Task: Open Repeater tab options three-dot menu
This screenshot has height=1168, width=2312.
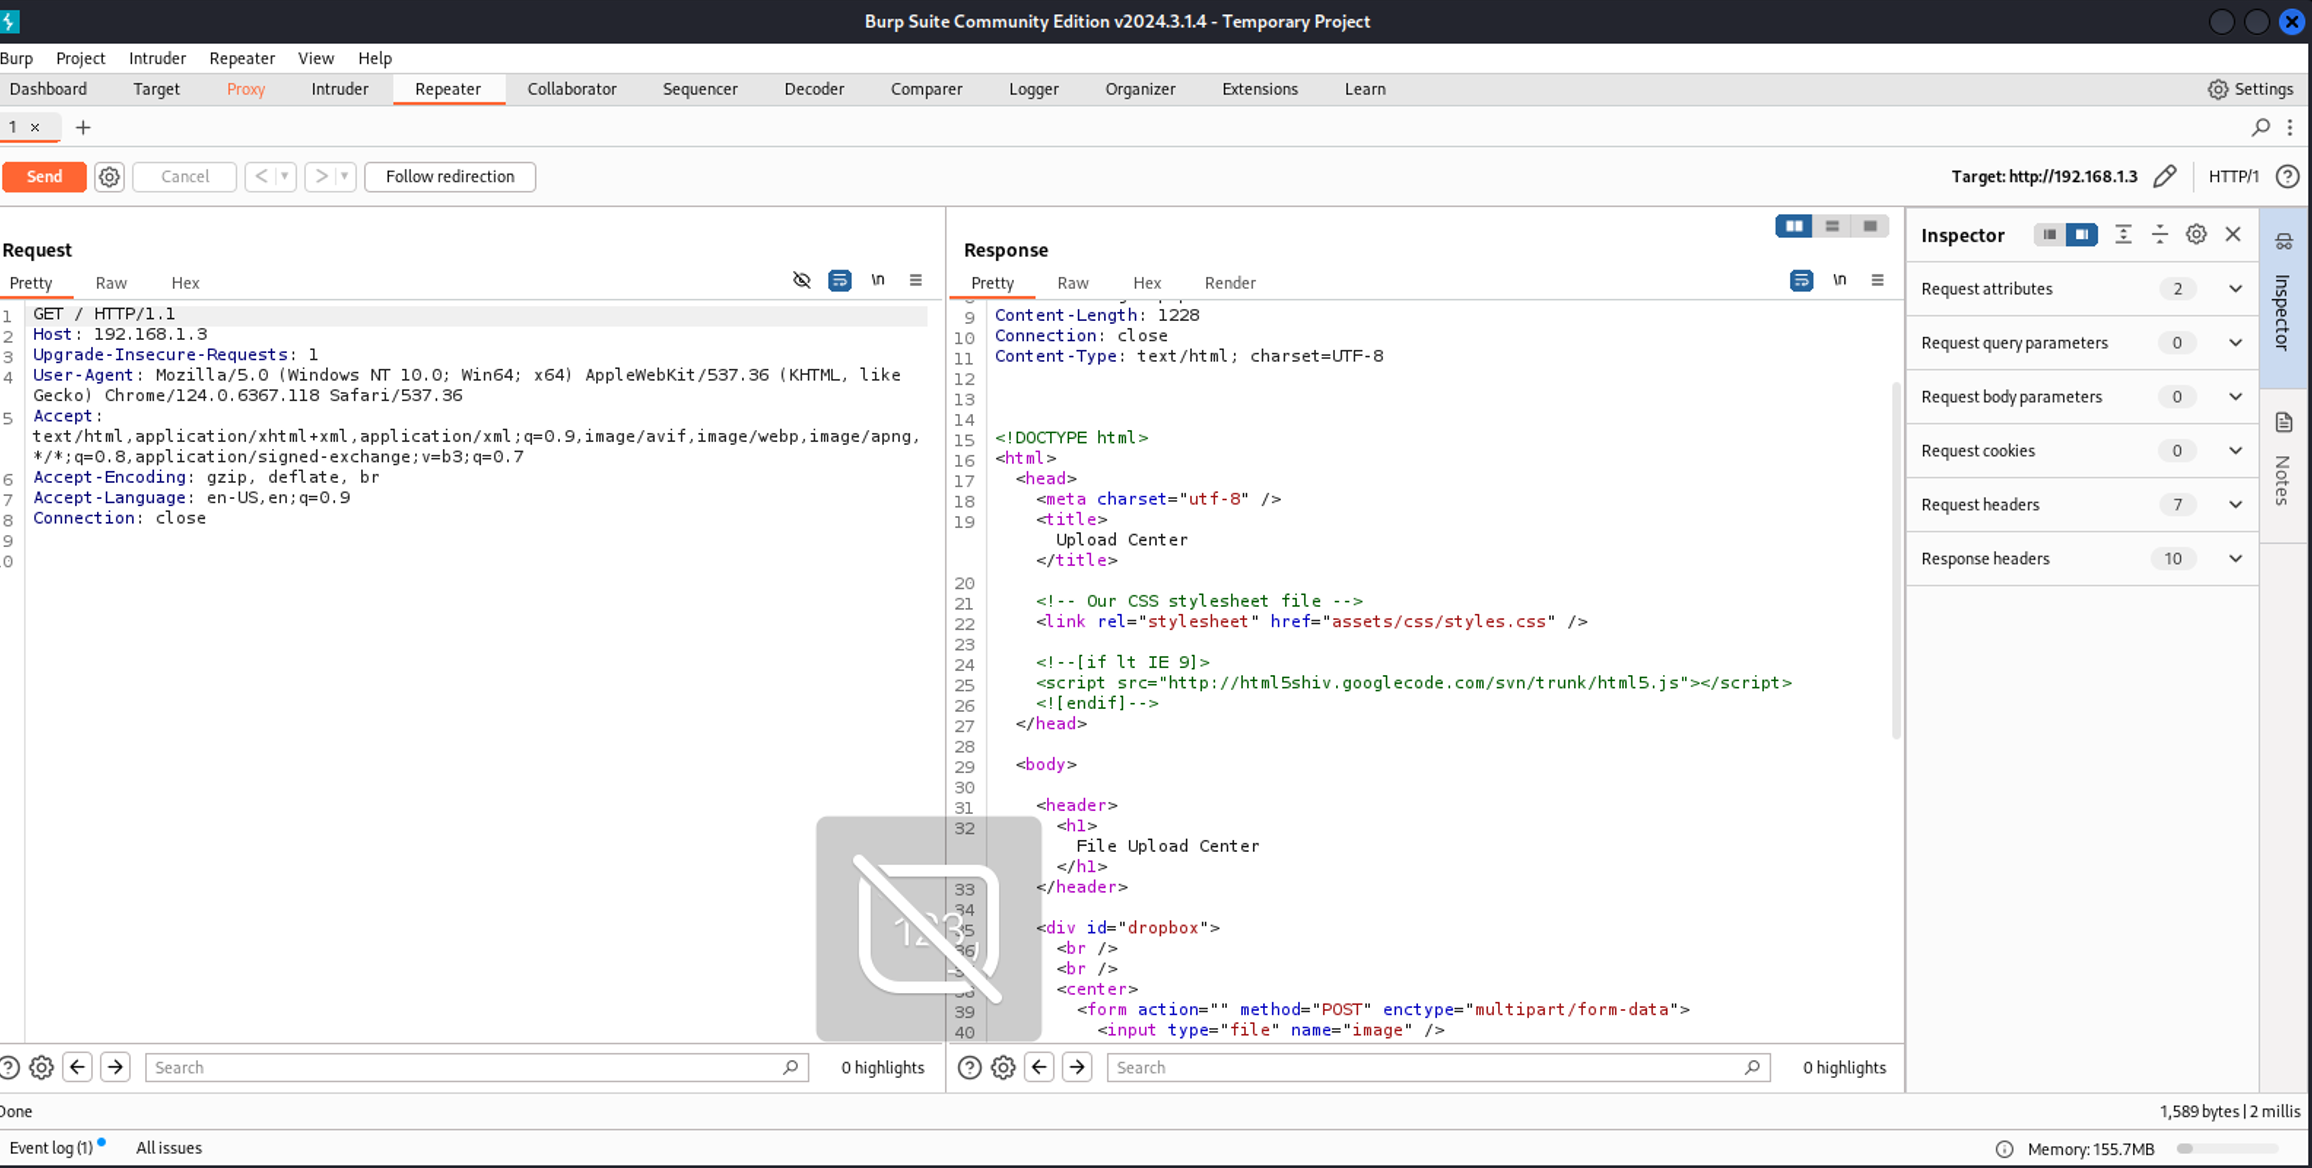Action: (2290, 127)
